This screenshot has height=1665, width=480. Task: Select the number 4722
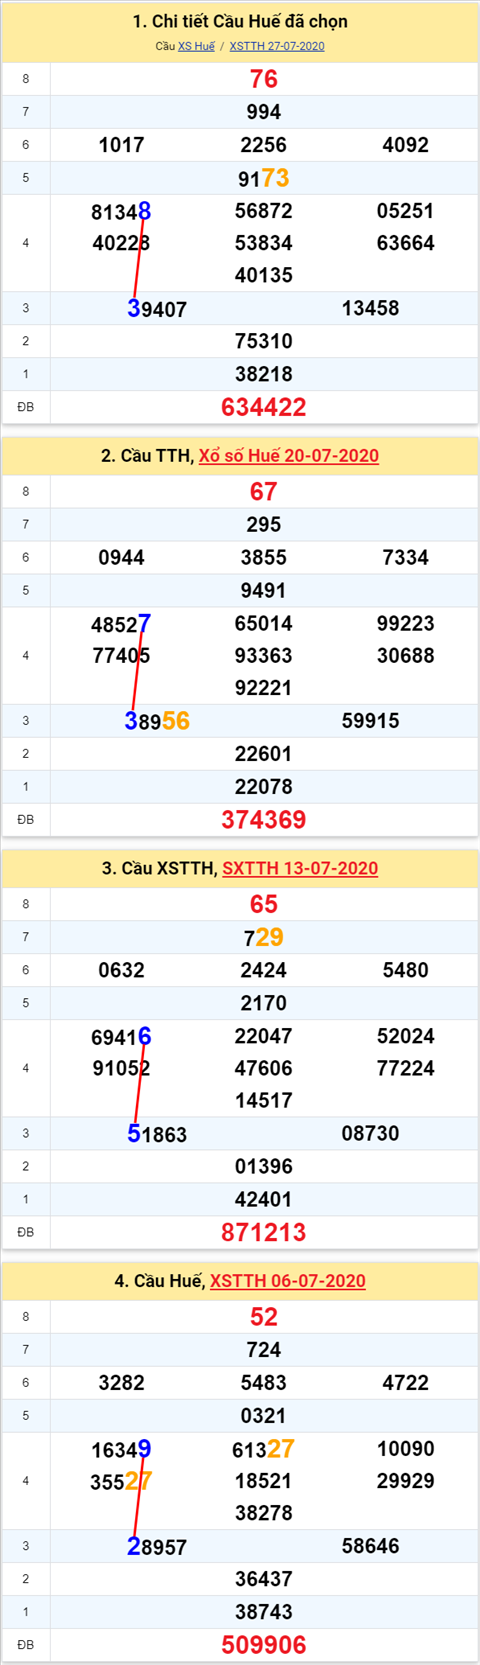(406, 1383)
